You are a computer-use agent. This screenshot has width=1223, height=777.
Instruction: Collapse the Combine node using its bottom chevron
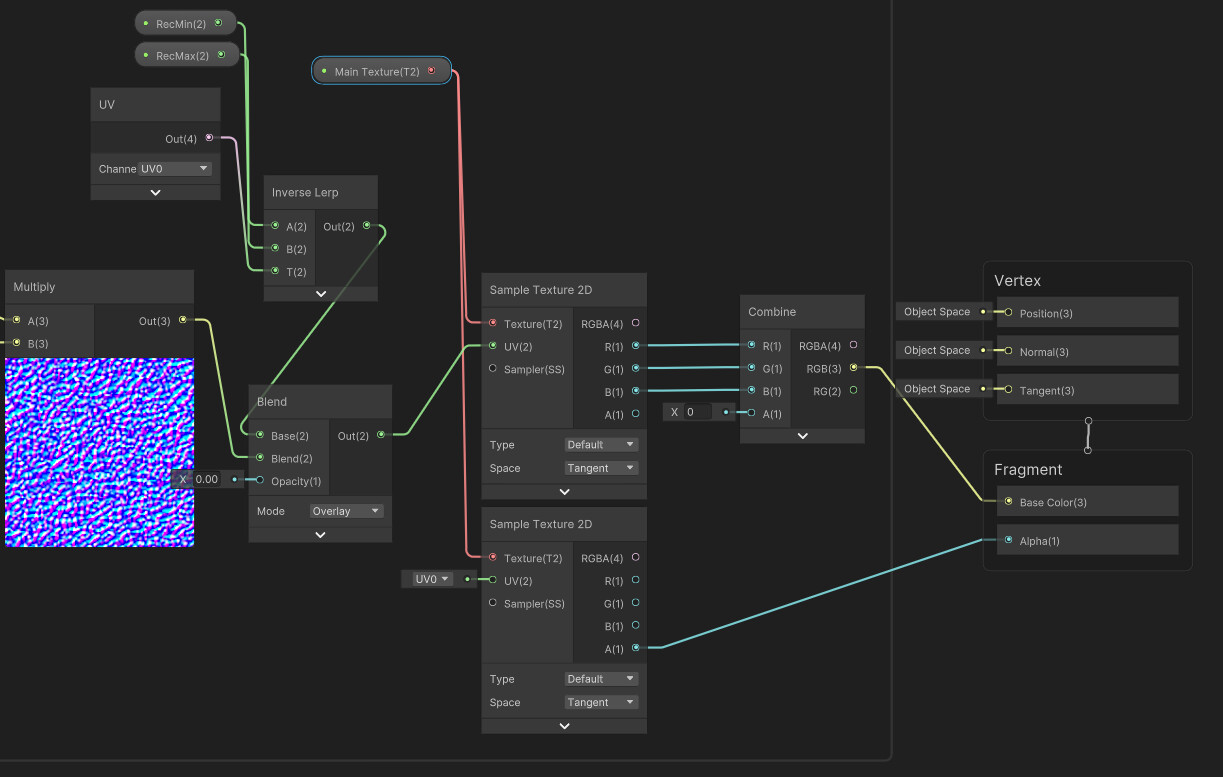[x=802, y=434]
